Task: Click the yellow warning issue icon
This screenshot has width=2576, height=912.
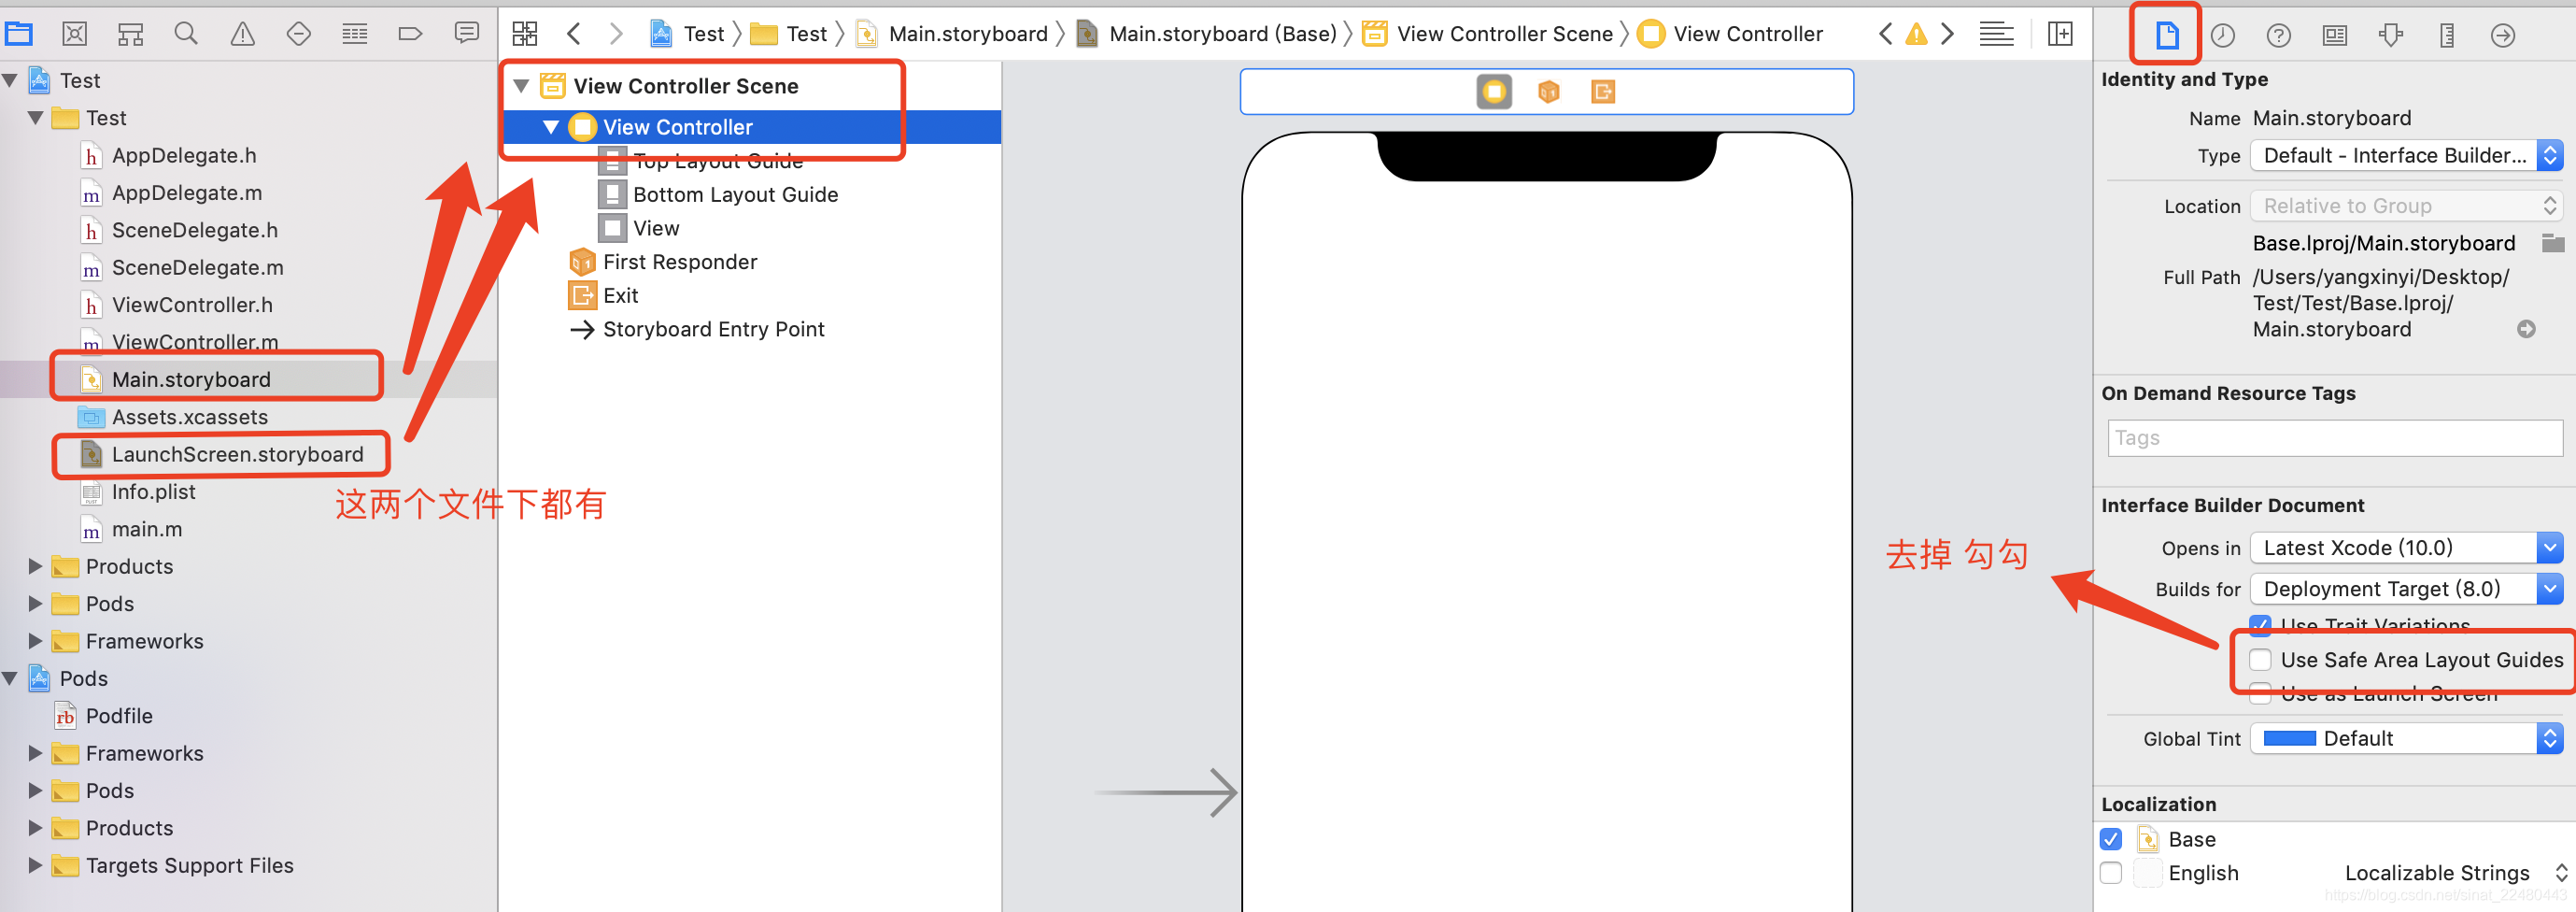Action: pos(1916,34)
